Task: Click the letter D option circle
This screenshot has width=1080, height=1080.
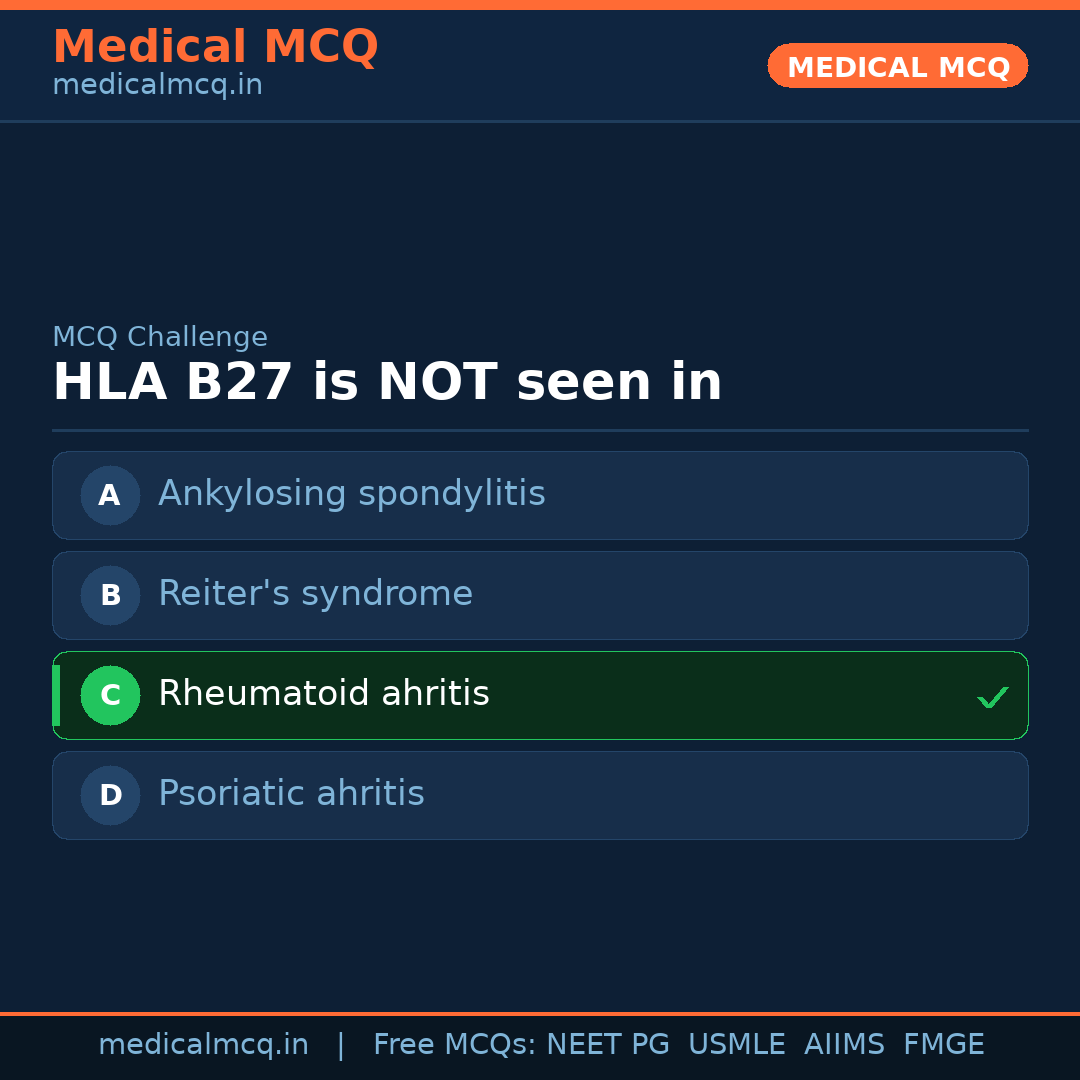Action: [x=110, y=795]
